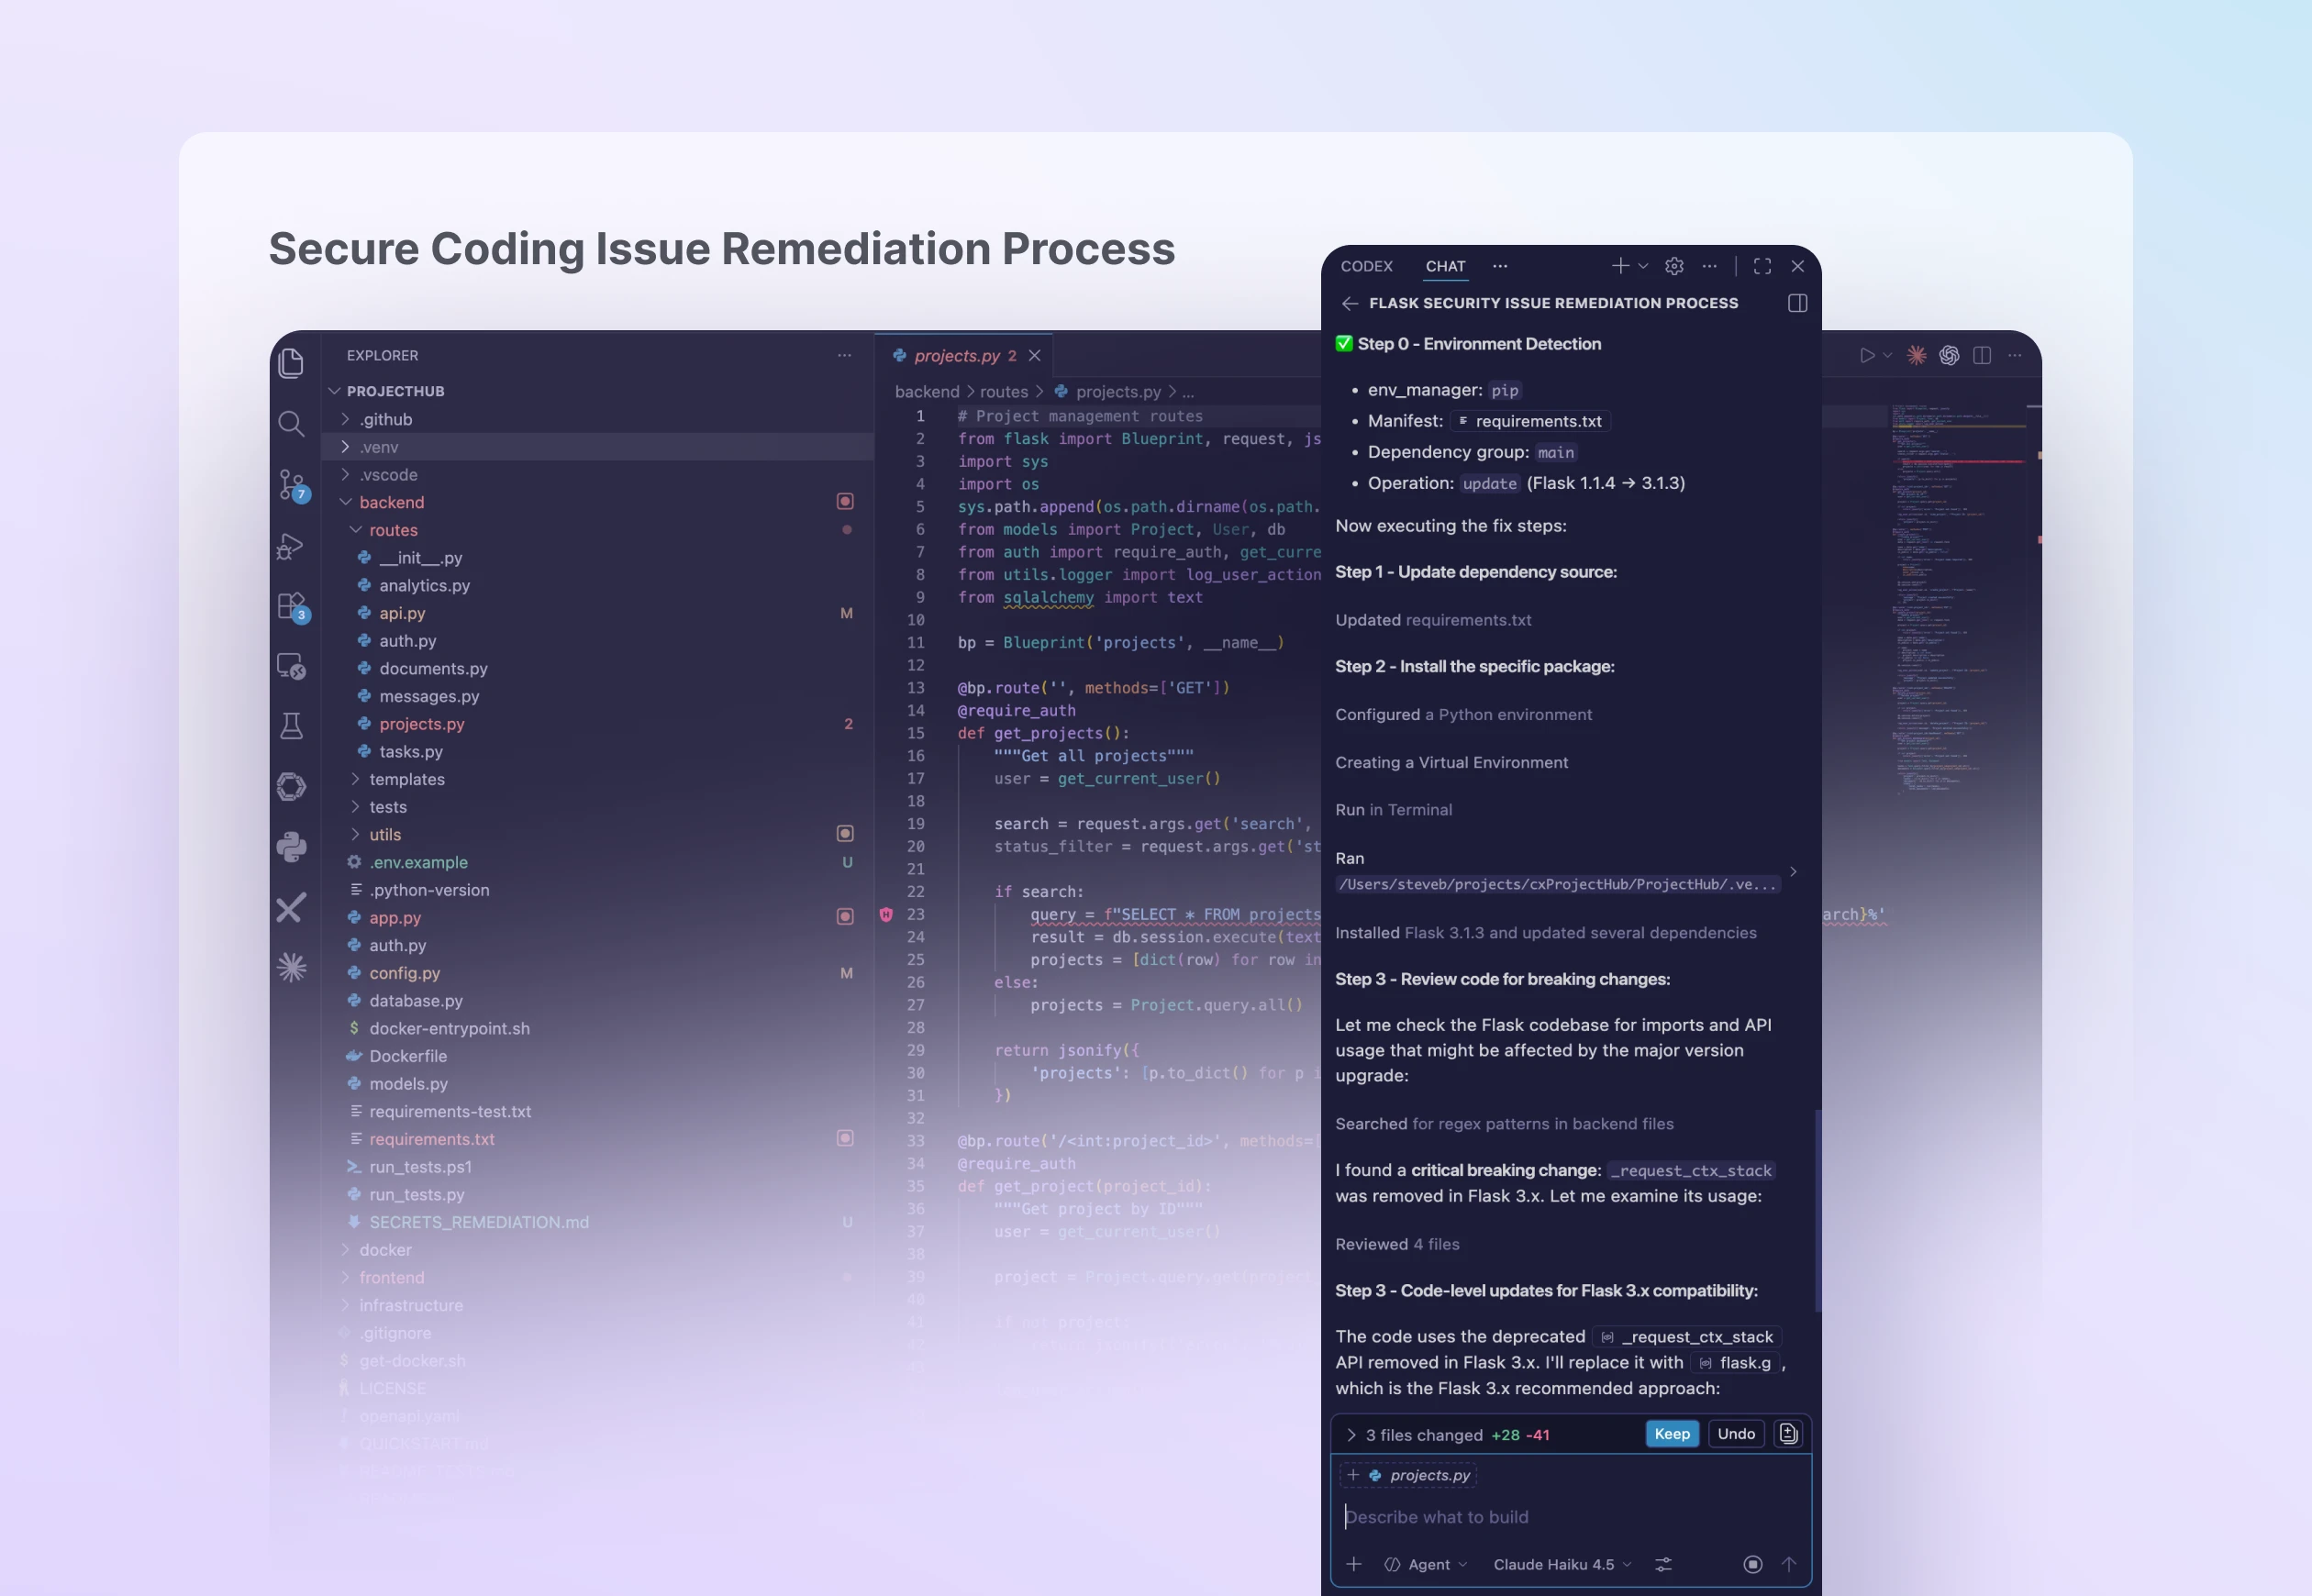Viewport: 2312px width, 1596px height.
Task: Click the copy conversation icon next to Undo
Action: point(1788,1434)
